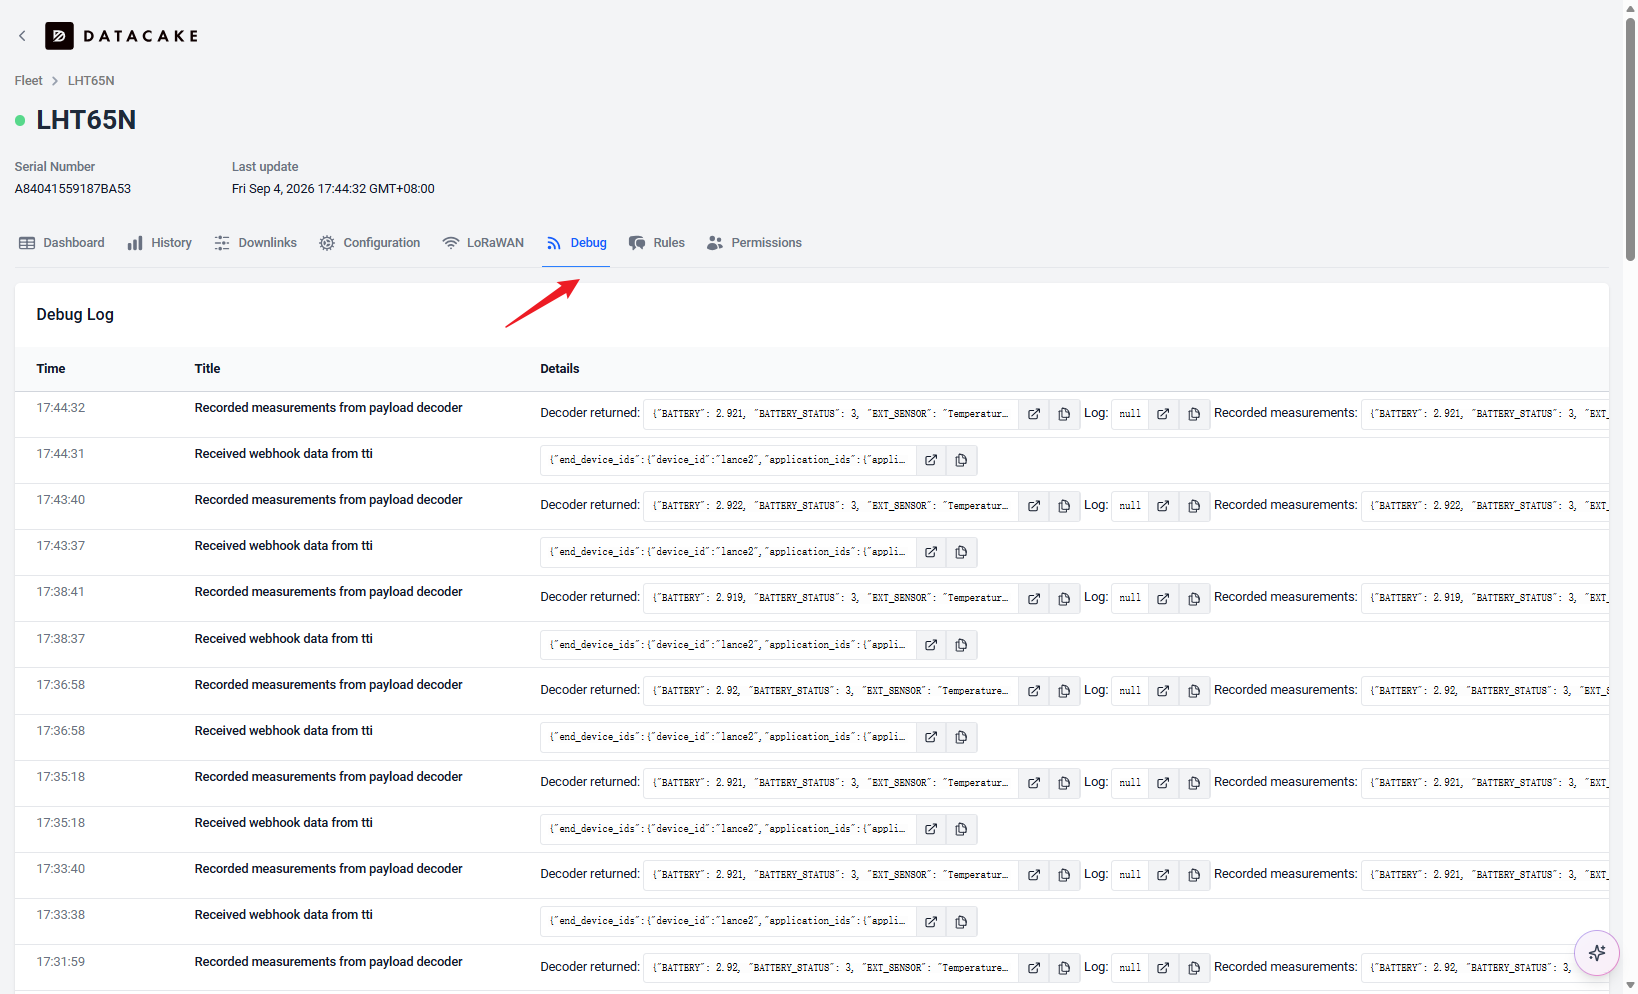Click the 17:38:41 Recorded measurements title
Screen dimensions: 1638x994
point(329,592)
